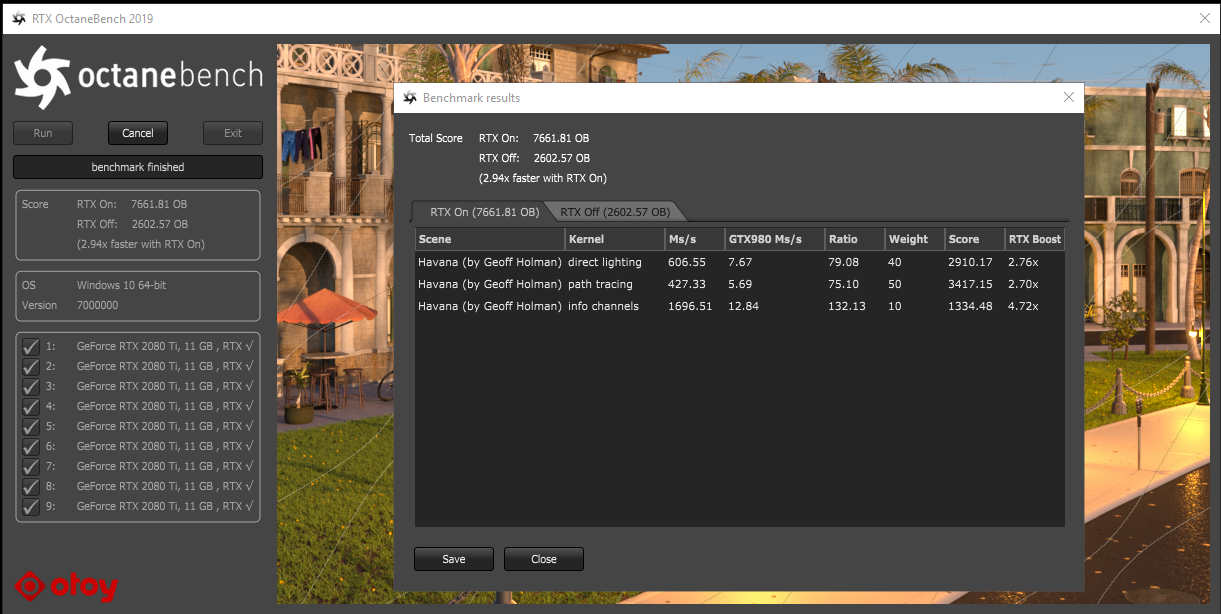Screen dimensions: 1221x614
Task: Click the 'direct lighting' kernel cell
Action: 605,262
